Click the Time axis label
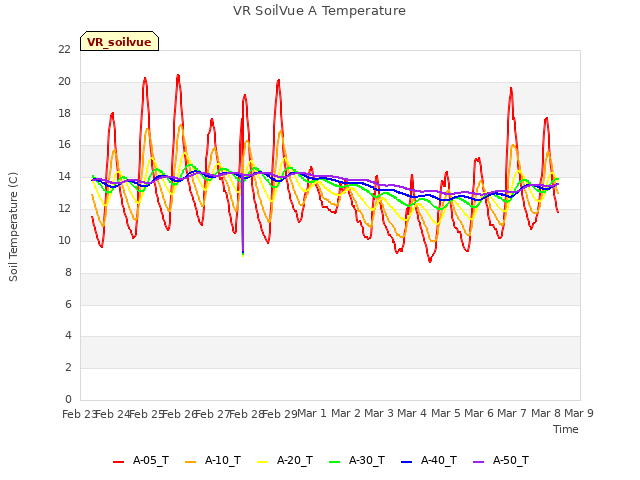The width and height of the screenshot is (640, 480). tap(565, 429)
